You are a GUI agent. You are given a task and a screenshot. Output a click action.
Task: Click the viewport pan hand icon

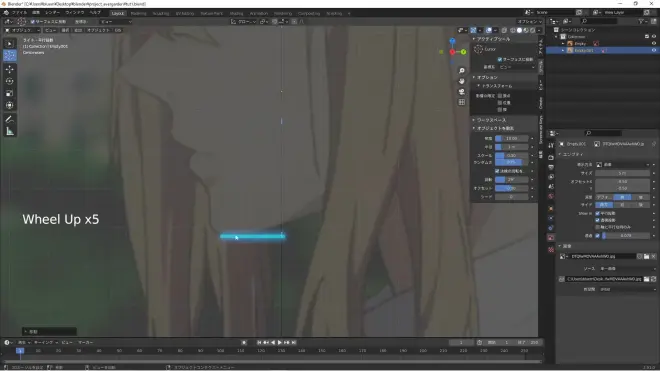[x=462, y=81]
